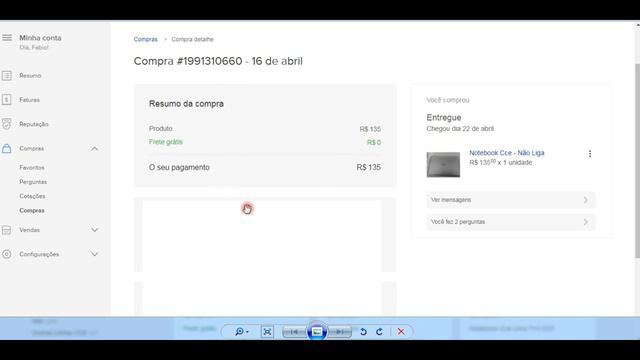The image size is (640, 360).
Task: Click the Chegou dia 22 de abril text
Action: coord(460,129)
